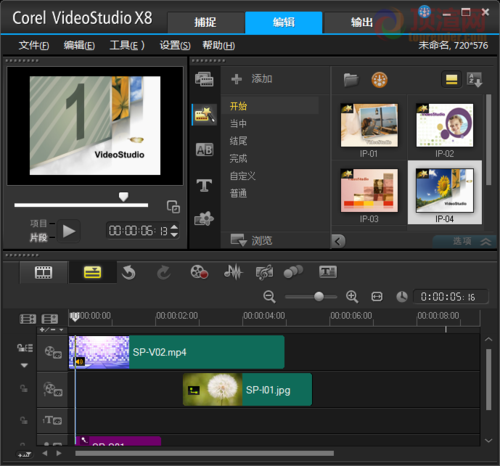Open the Record/Capture option tool

tap(199, 272)
